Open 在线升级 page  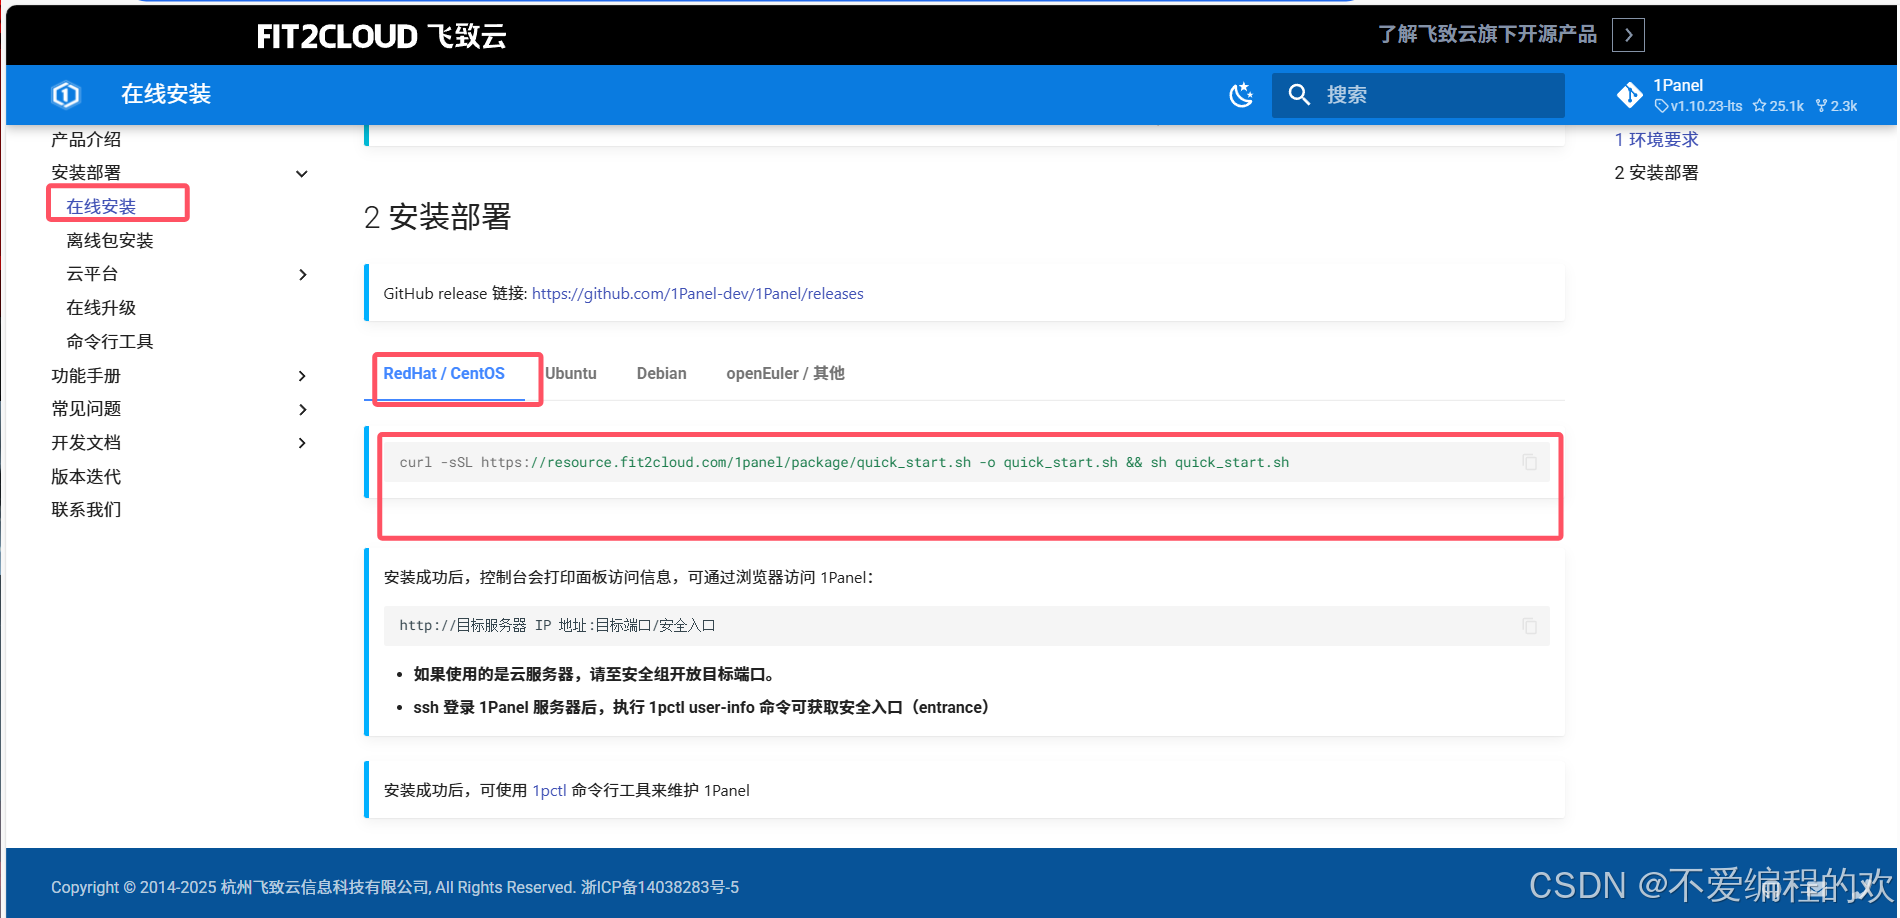(x=101, y=308)
